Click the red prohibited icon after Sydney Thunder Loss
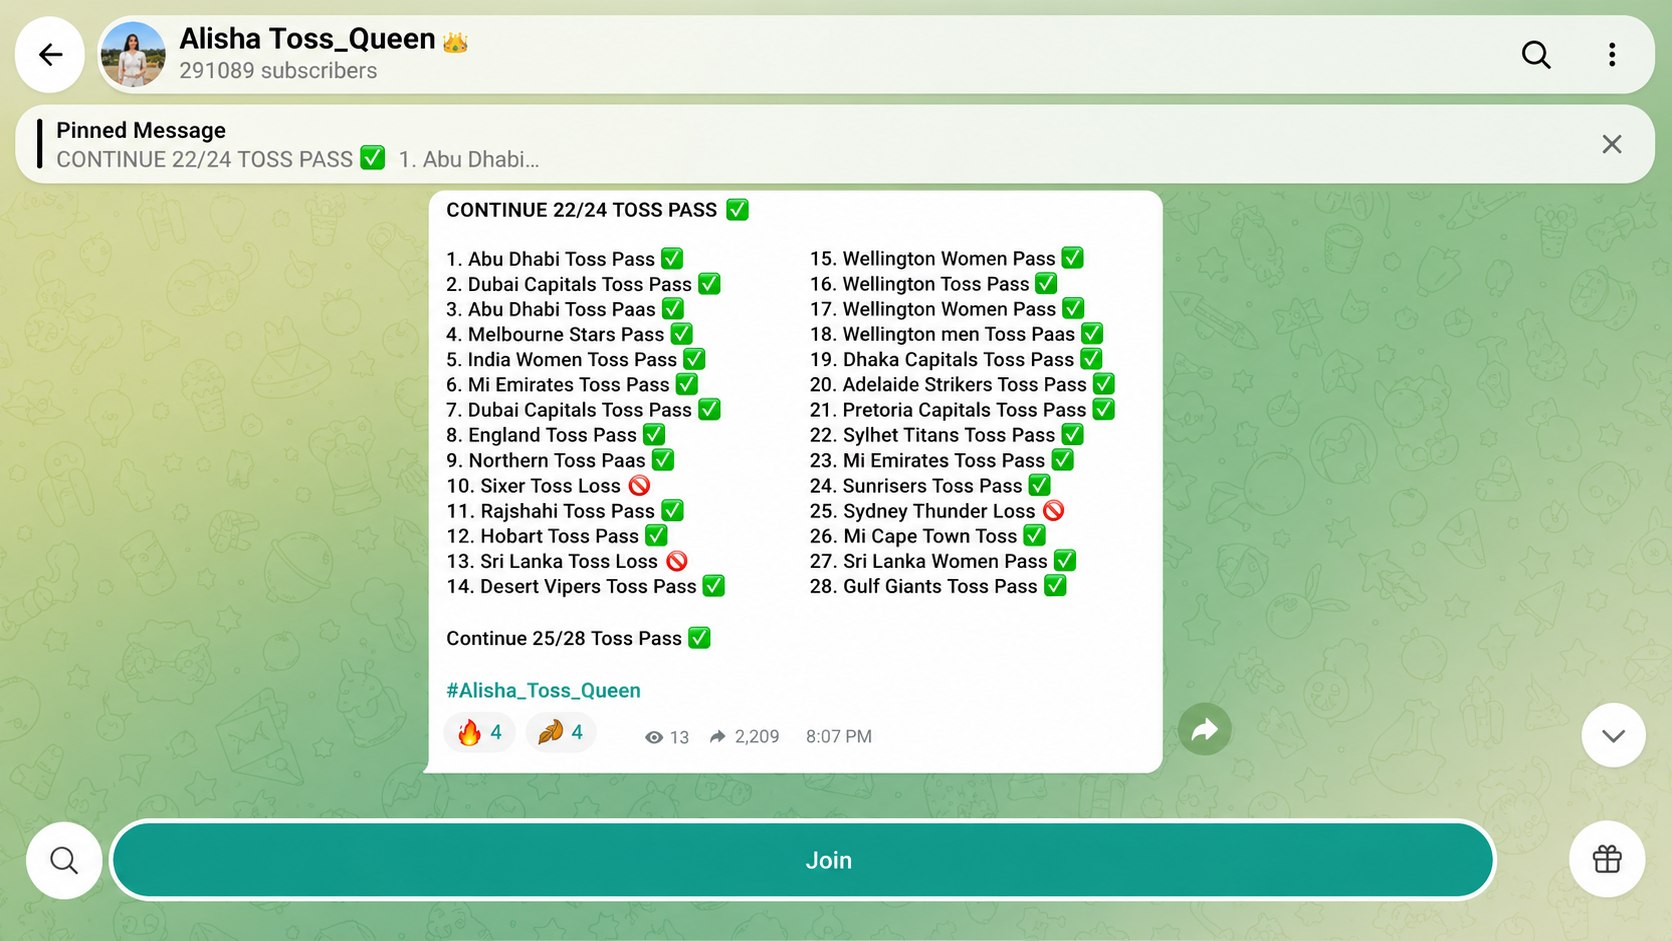Image resolution: width=1672 pixels, height=941 pixels. point(1053,511)
